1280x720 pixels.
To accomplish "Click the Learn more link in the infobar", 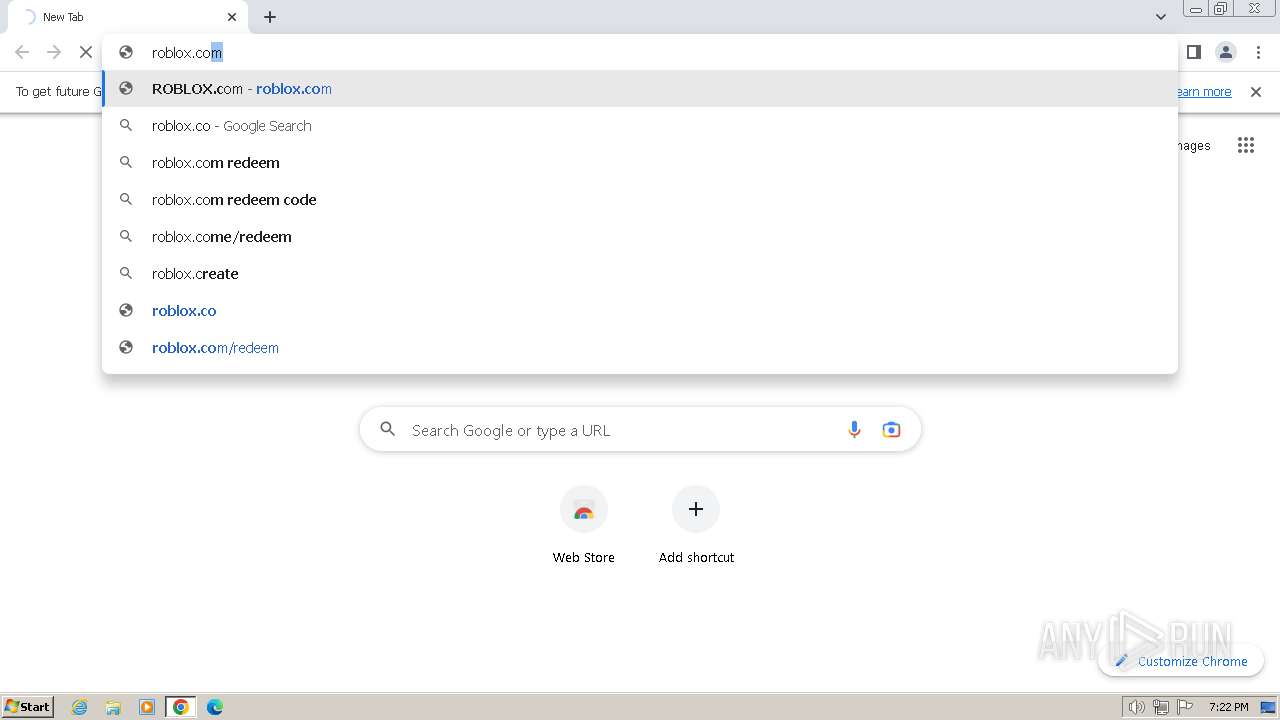I will 1204,92.
